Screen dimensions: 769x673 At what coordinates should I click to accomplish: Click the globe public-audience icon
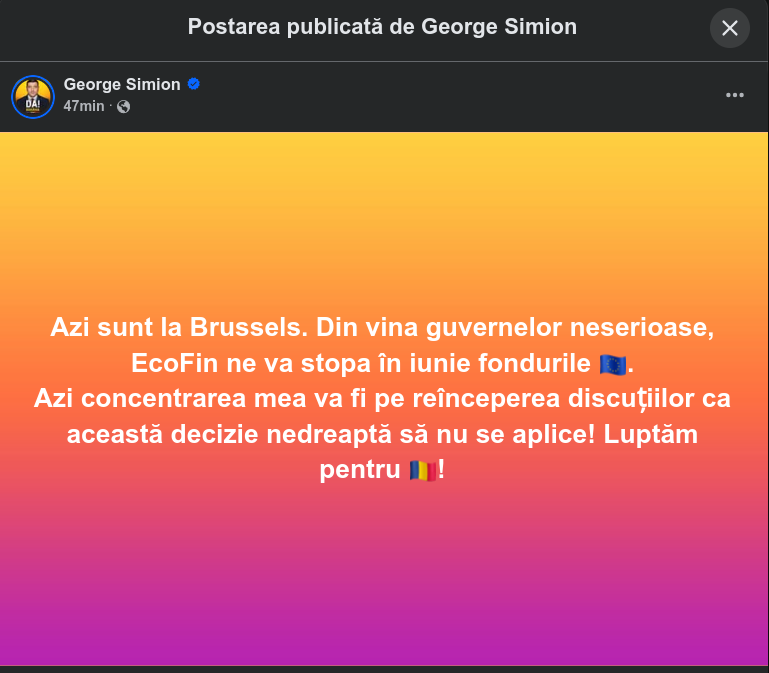[123, 106]
